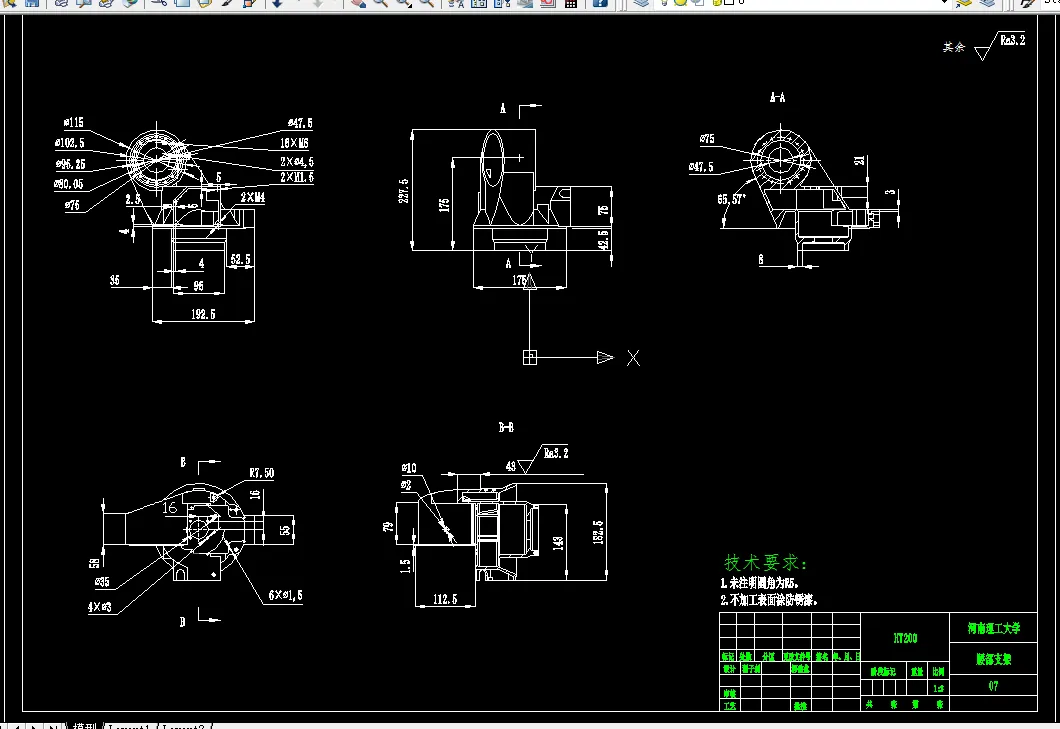Select top-right Ra3.2 surface roughness symbol

click(1001, 45)
